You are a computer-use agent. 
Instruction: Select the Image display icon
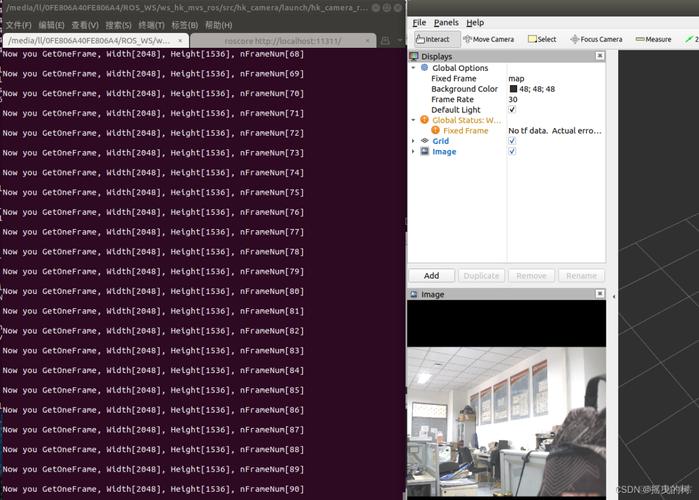[425, 152]
